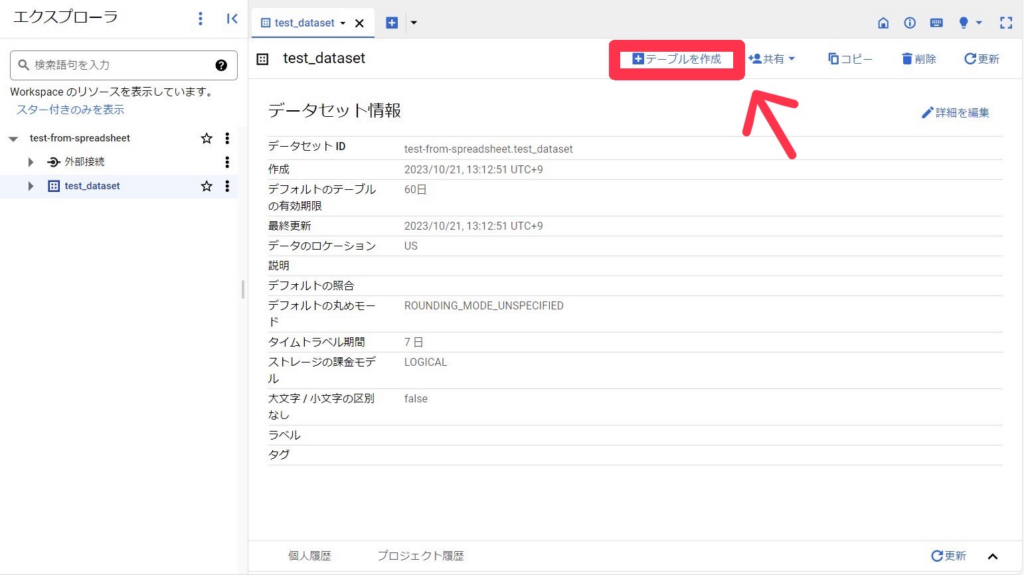Open explorer panel three-dot menu
This screenshot has width=1024, height=575.
pyautogui.click(x=200, y=18)
